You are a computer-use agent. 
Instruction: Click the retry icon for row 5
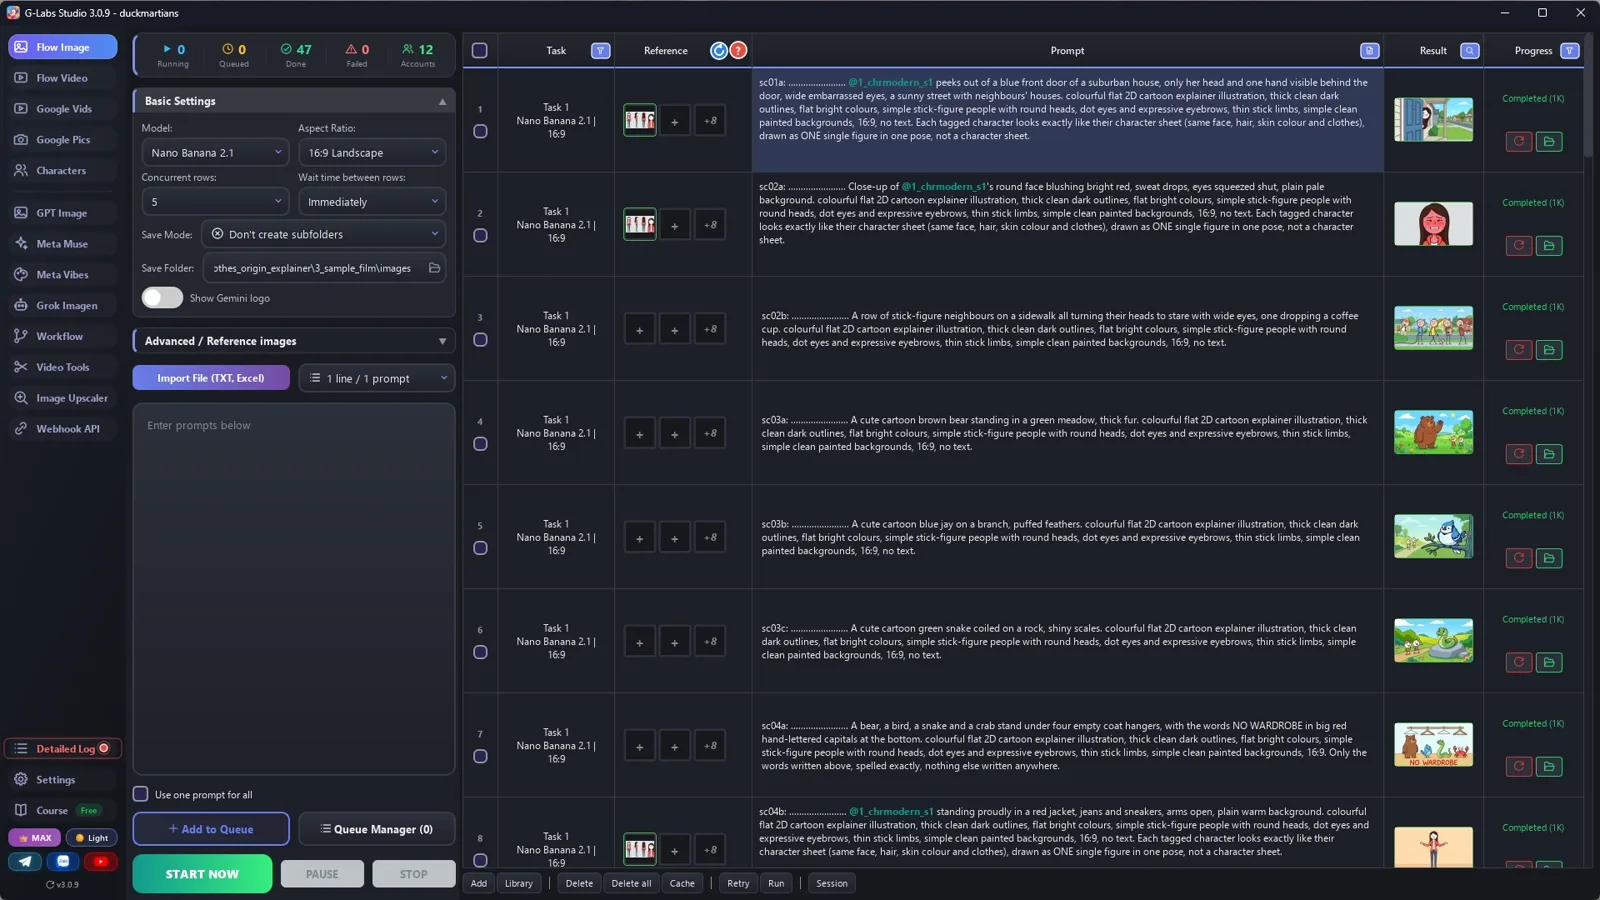1518,558
